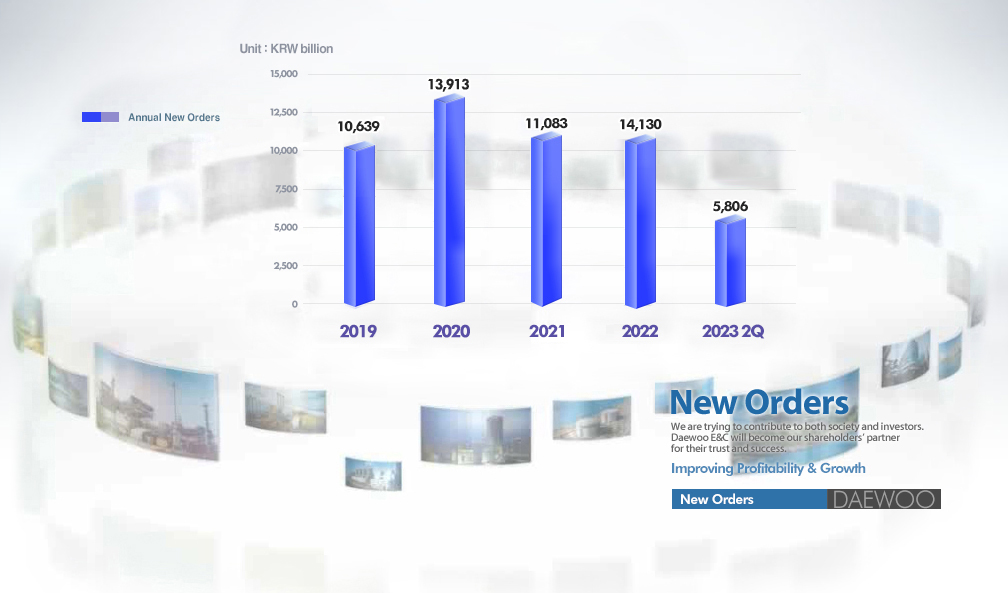
Task: Click the Unit : KRW billion text
Action: 286,49
